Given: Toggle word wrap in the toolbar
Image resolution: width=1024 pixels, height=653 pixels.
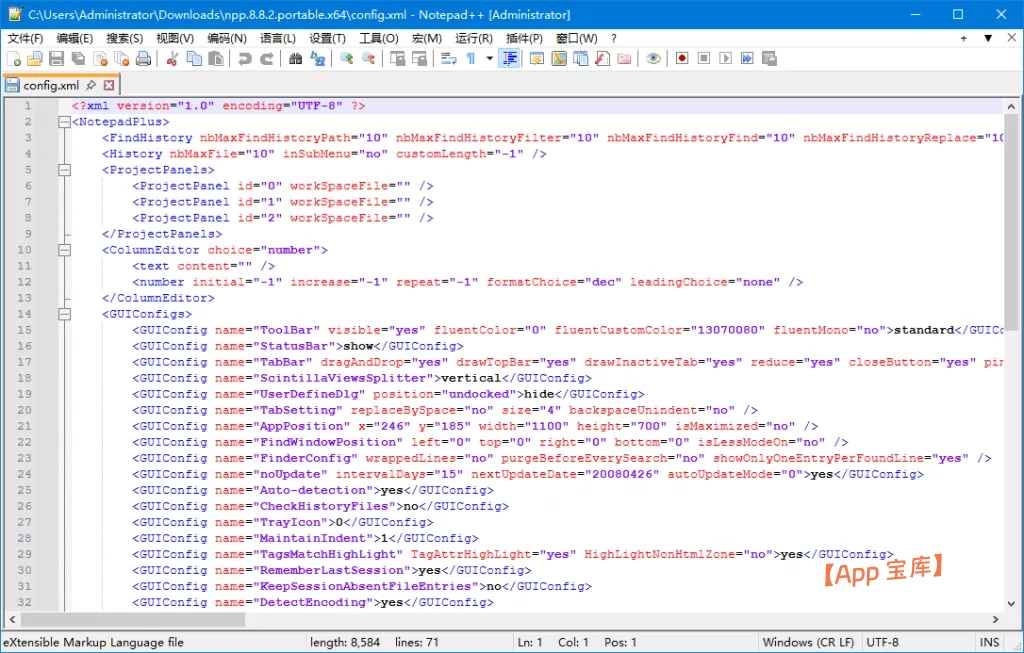Looking at the screenshot, I should [x=448, y=59].
